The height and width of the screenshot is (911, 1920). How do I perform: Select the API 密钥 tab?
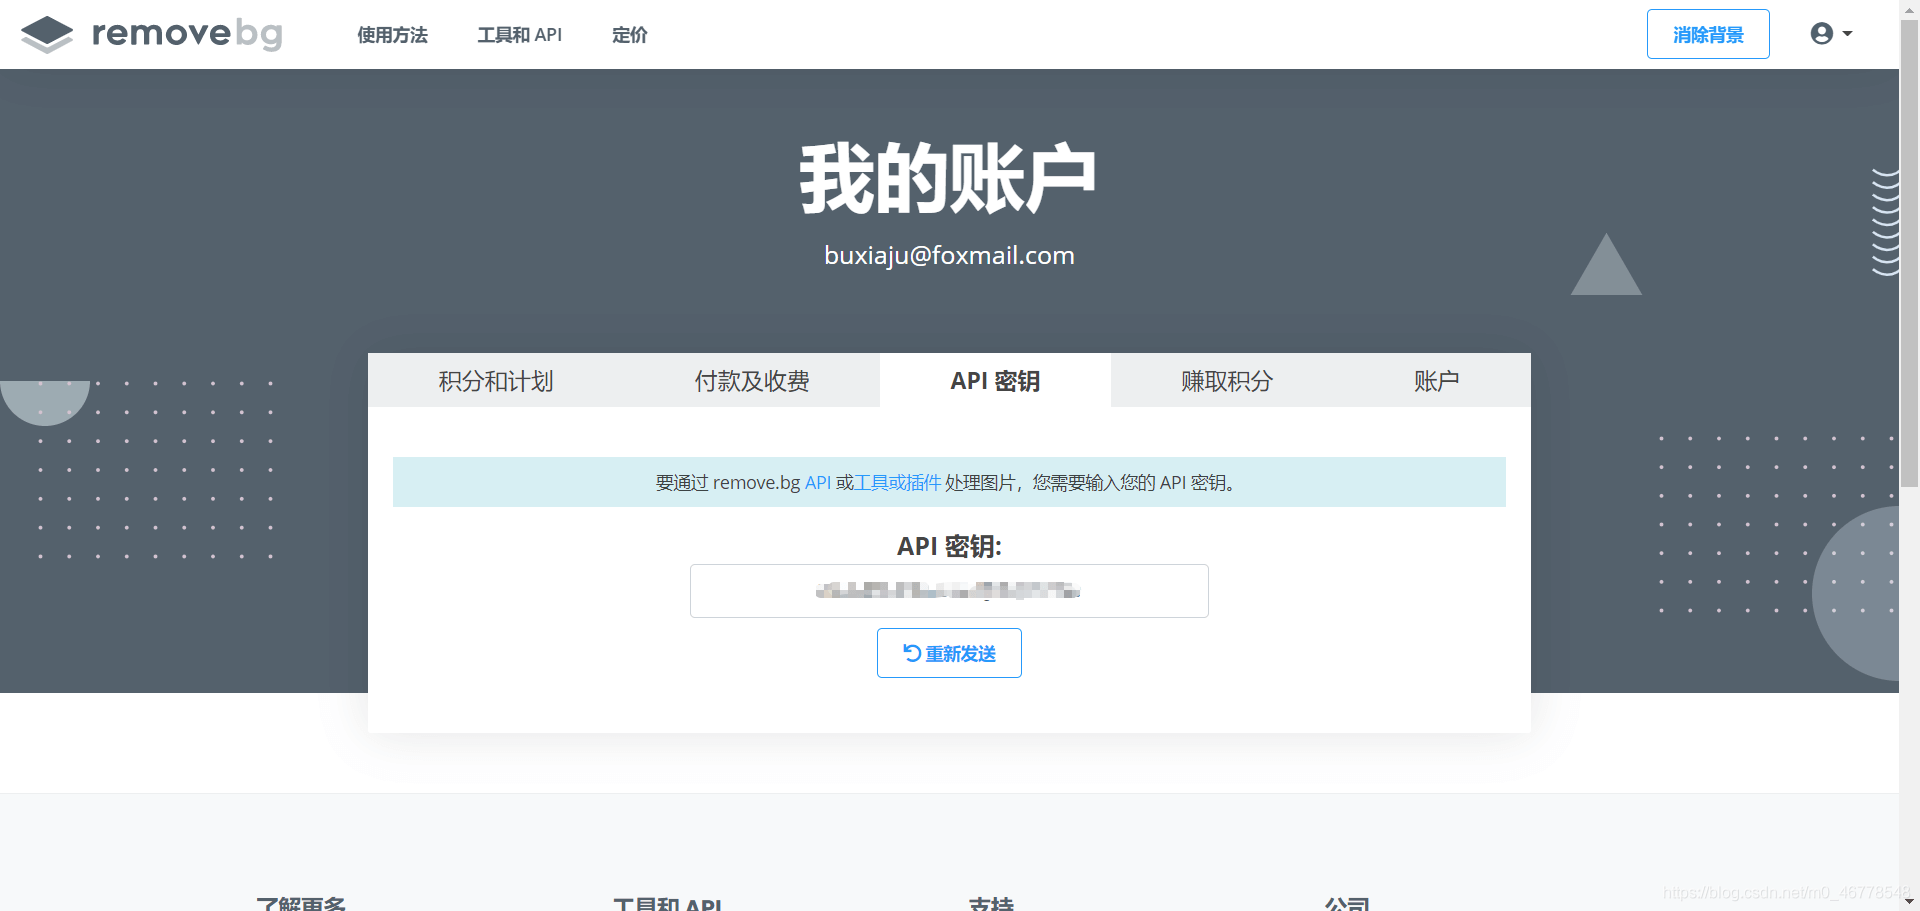[995, 381]
